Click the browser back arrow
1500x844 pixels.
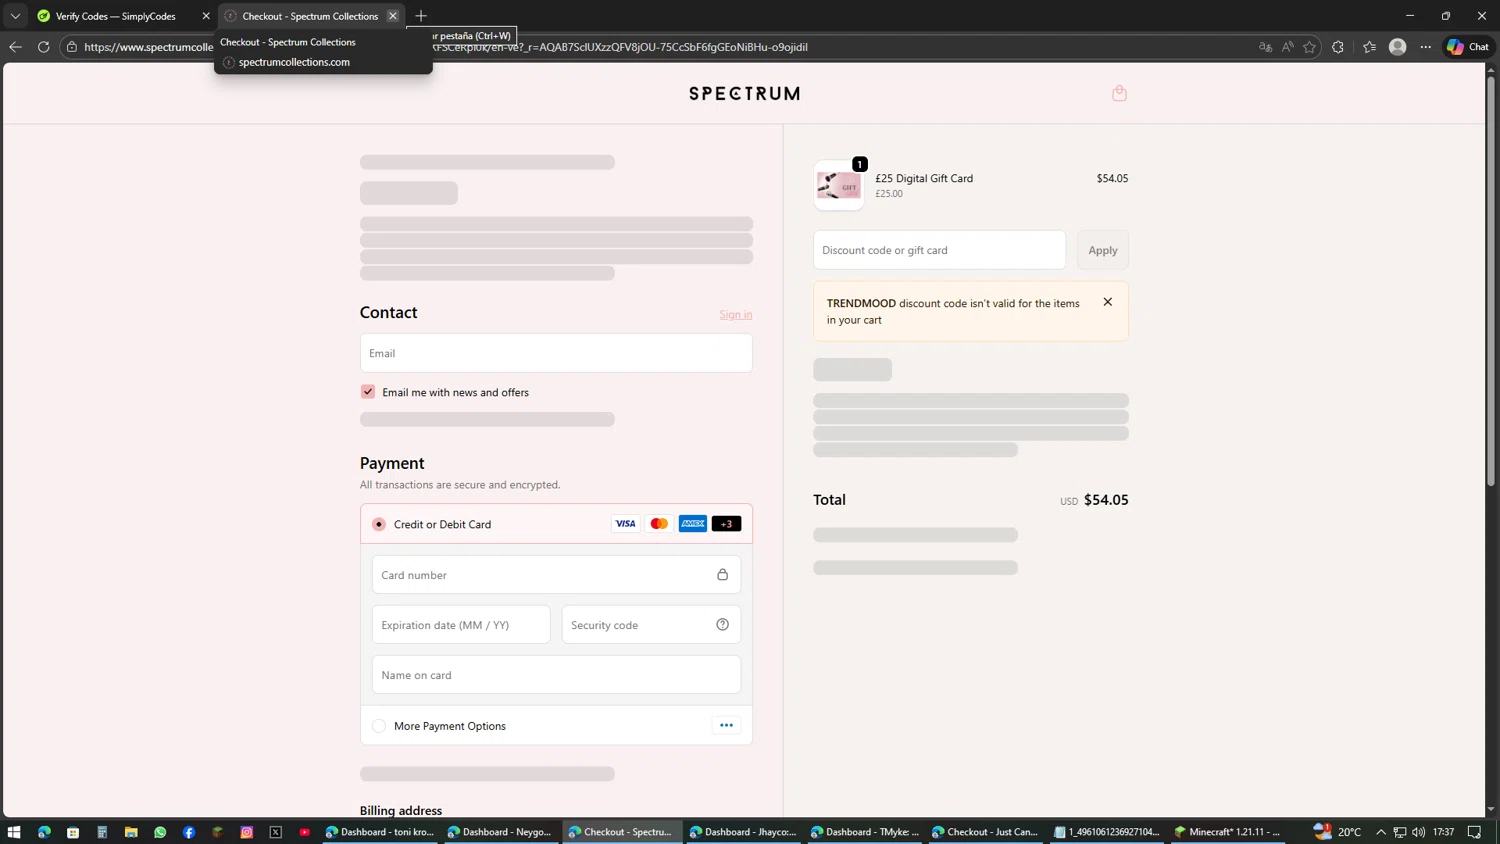(15, 47)
